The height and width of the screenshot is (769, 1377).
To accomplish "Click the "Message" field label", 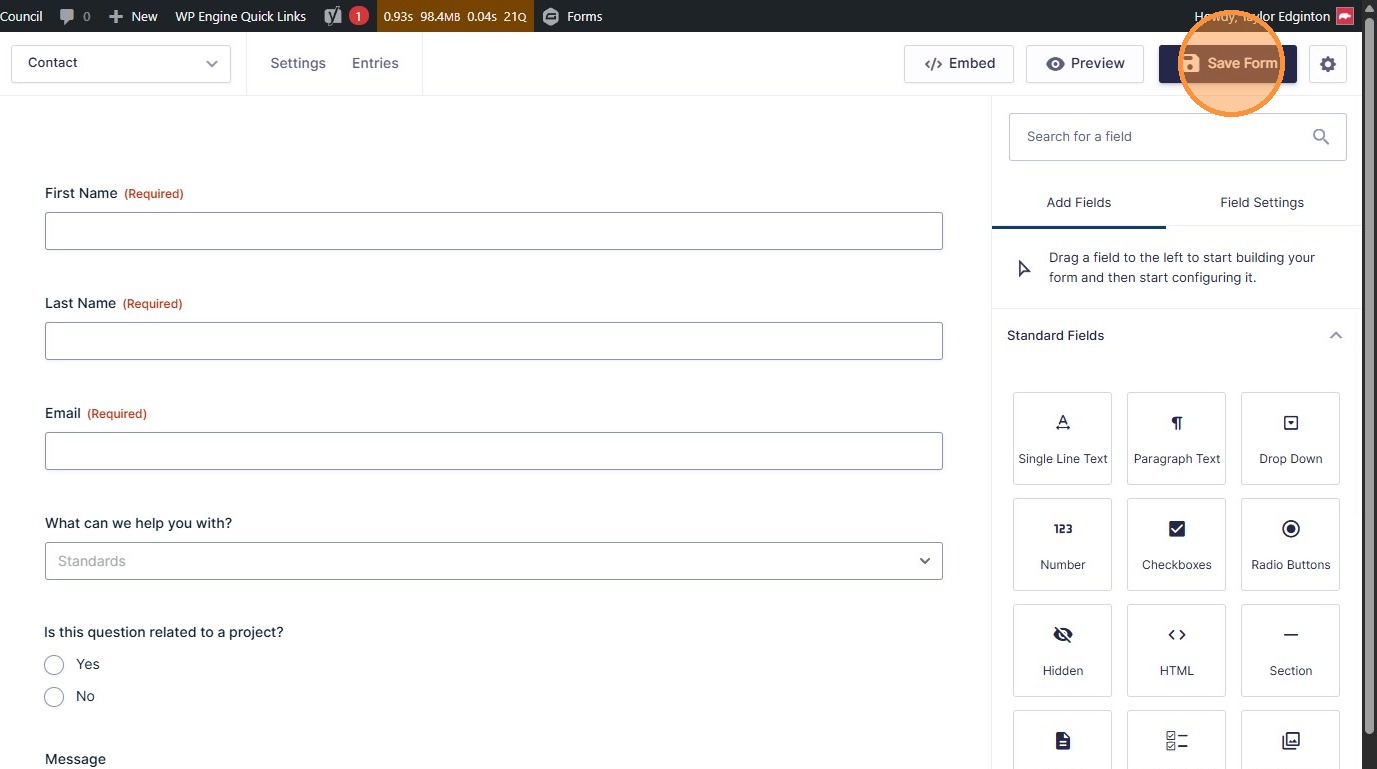I will (75, 759).
